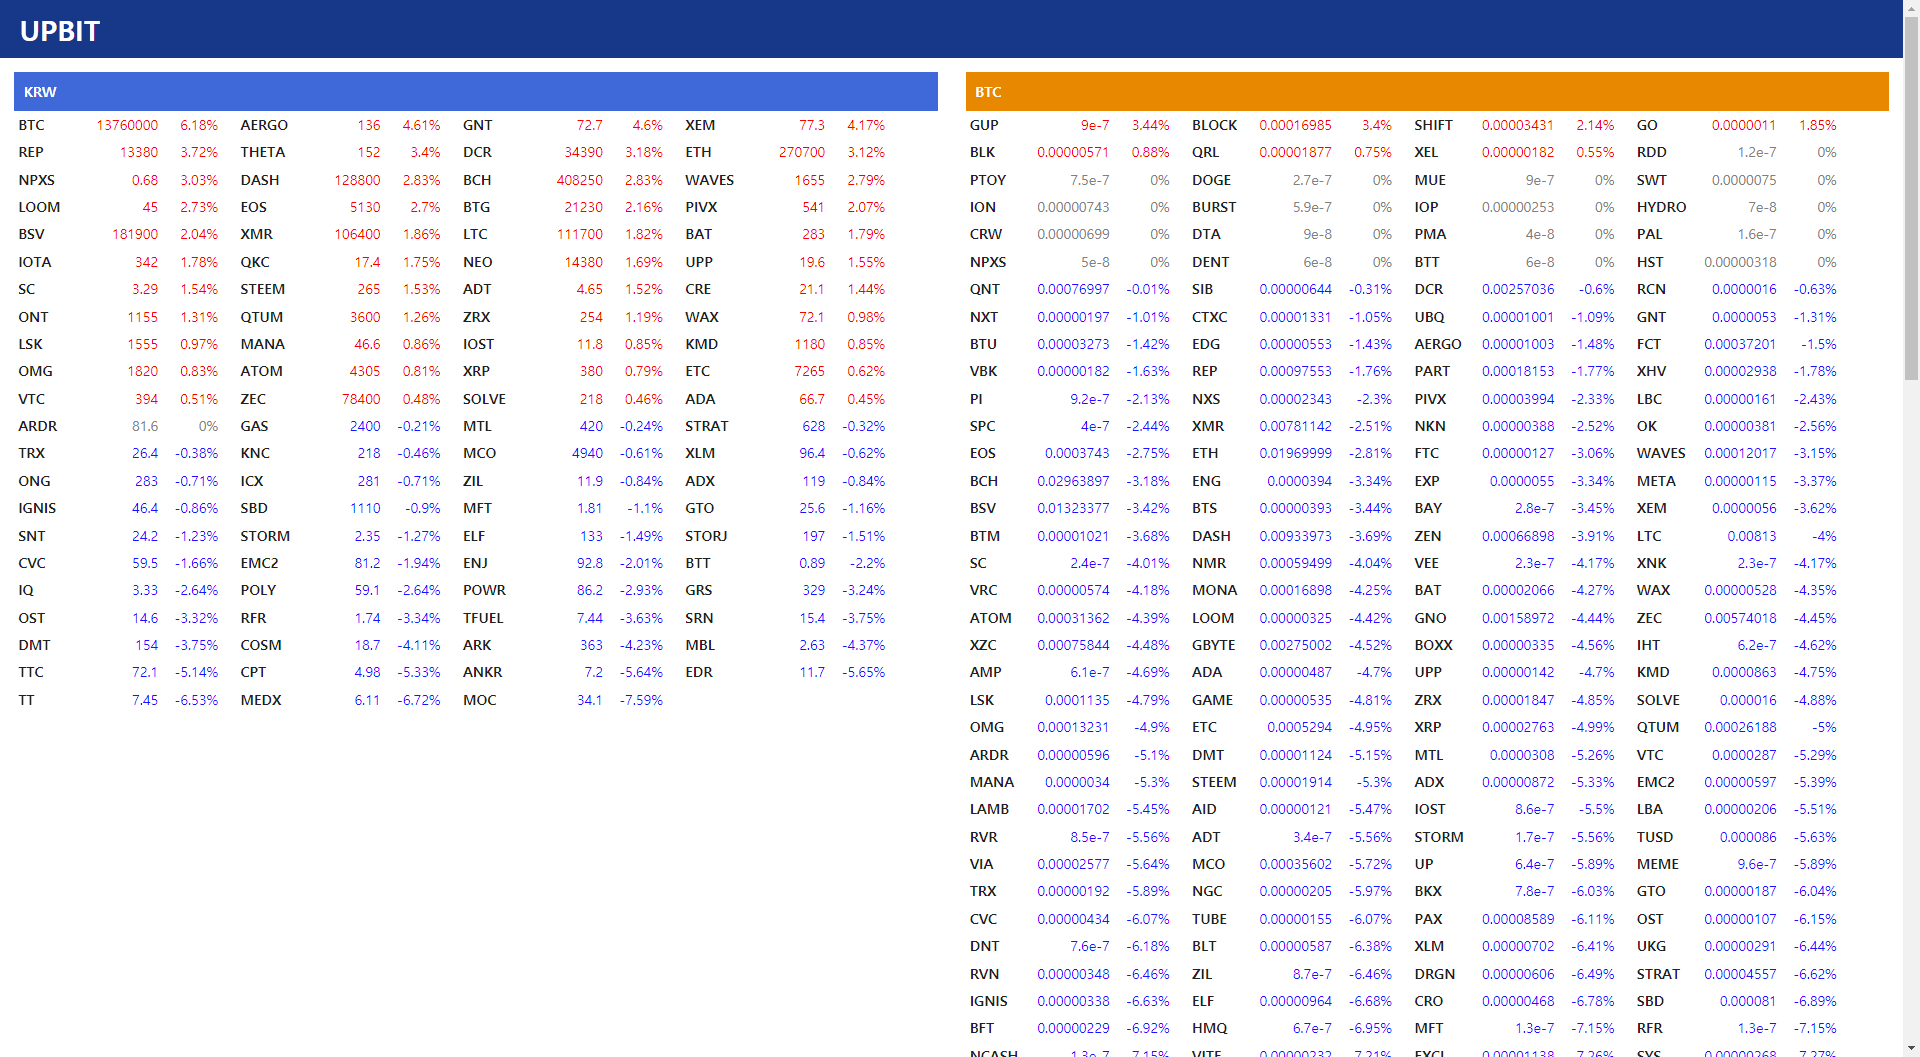
Task: Click the ANKR ticker
Action: [x=483, y=672]
